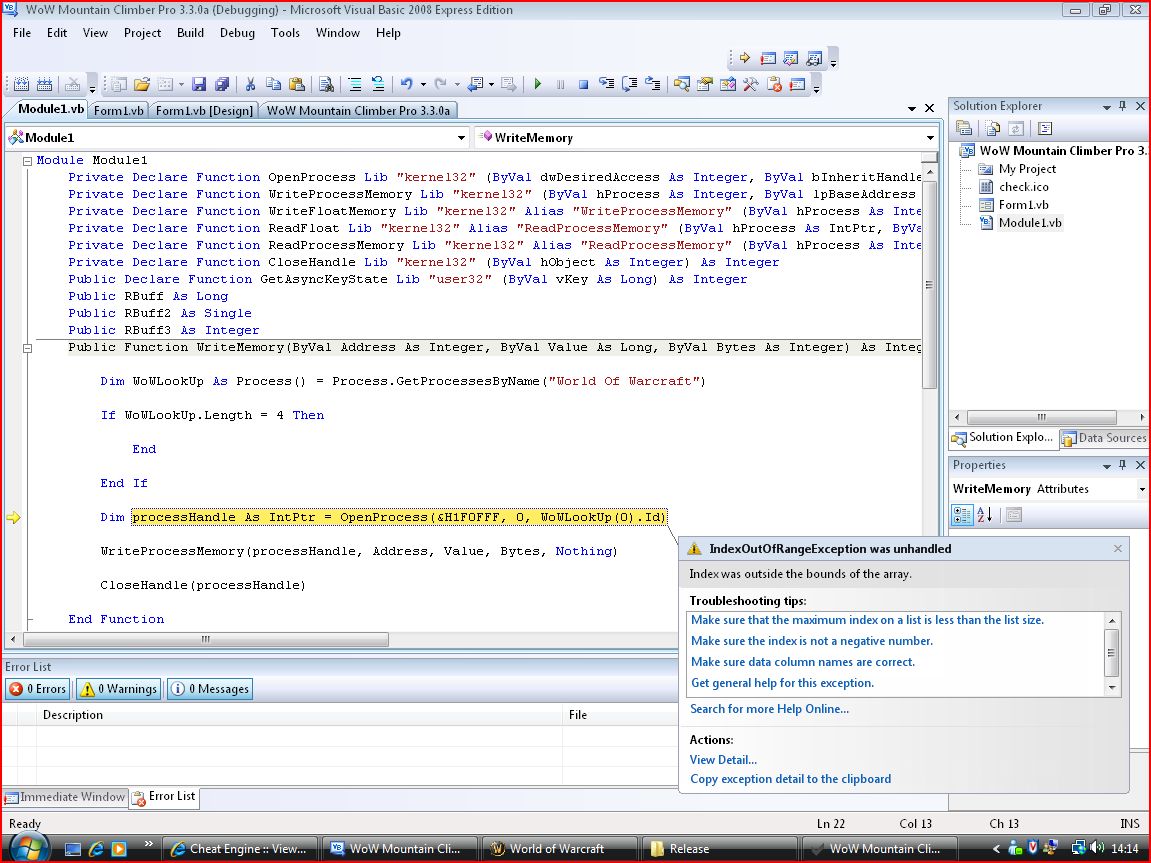Stop debugging with the blue stop button
The height and width of the screenshot is (863, 1151).
tap(583, 85)
